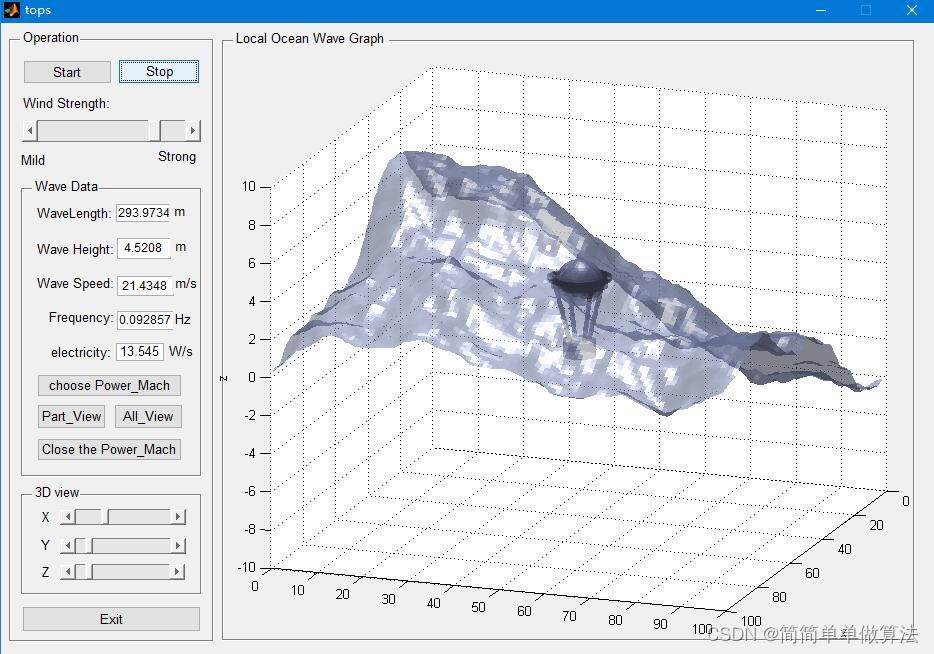Select the Wave Height value field

[144, 248]
